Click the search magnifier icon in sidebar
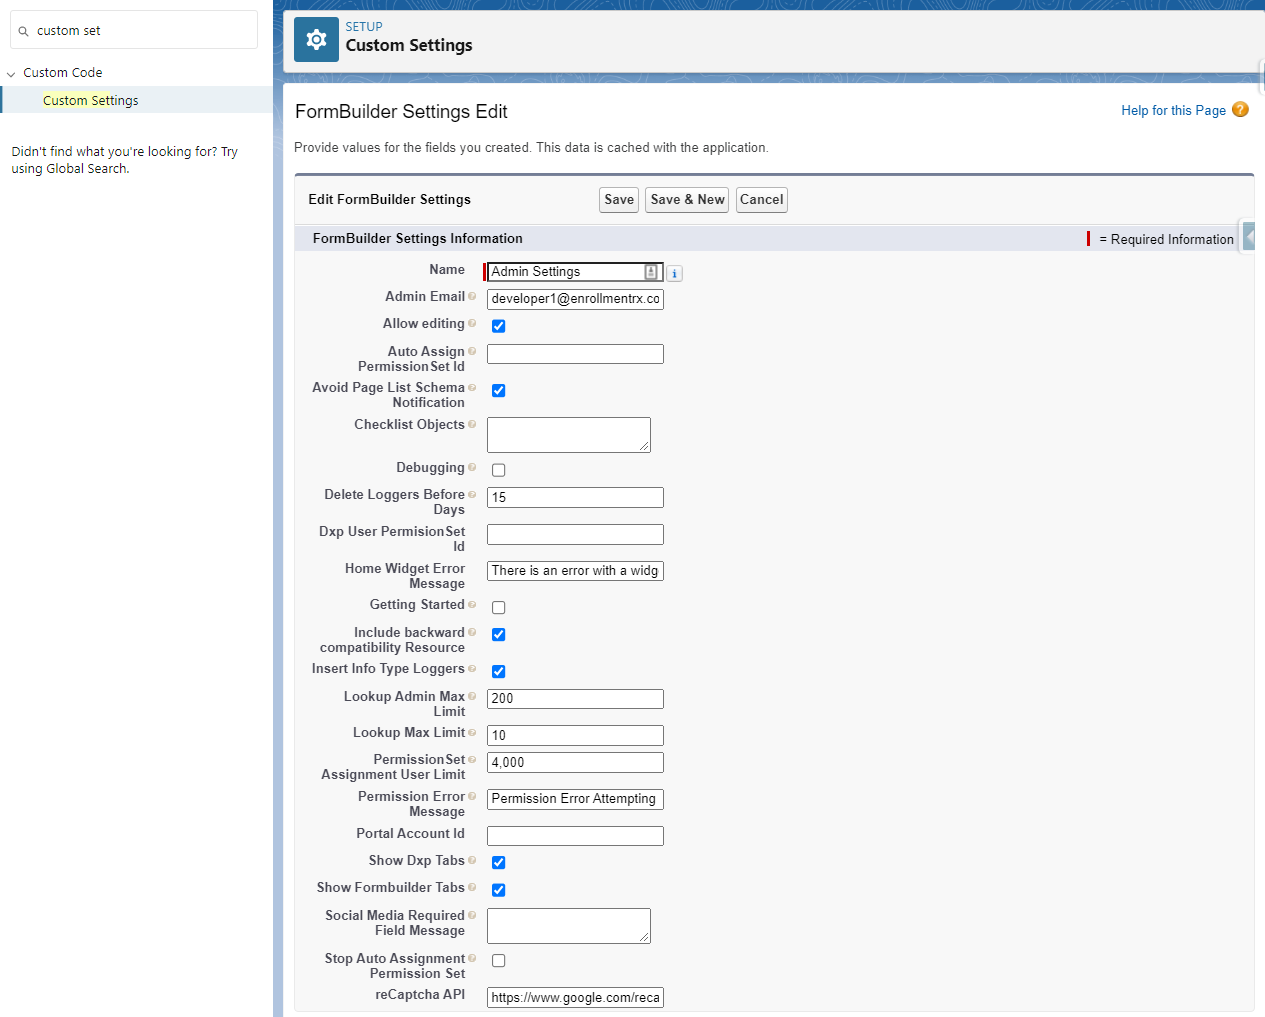1265x1017 pixels. (24, 31)
